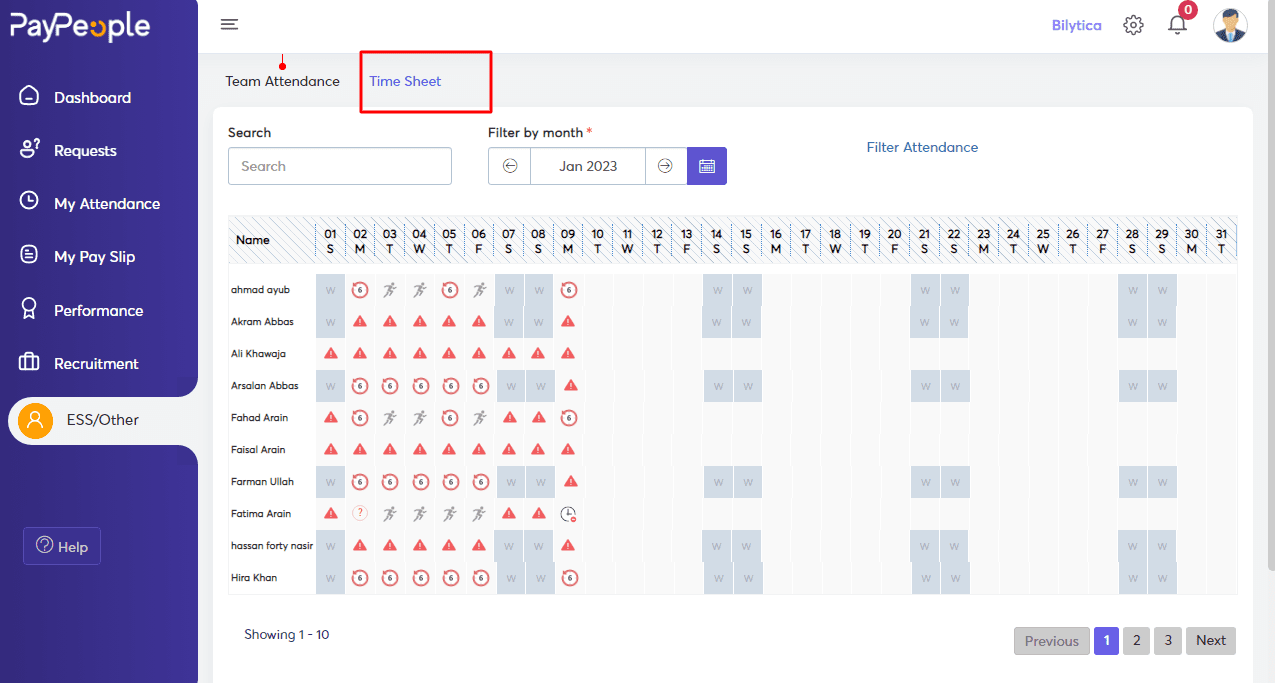
Task: Click Hira Khan's day 28 weekend cell
Action: tap(1134, 578)
